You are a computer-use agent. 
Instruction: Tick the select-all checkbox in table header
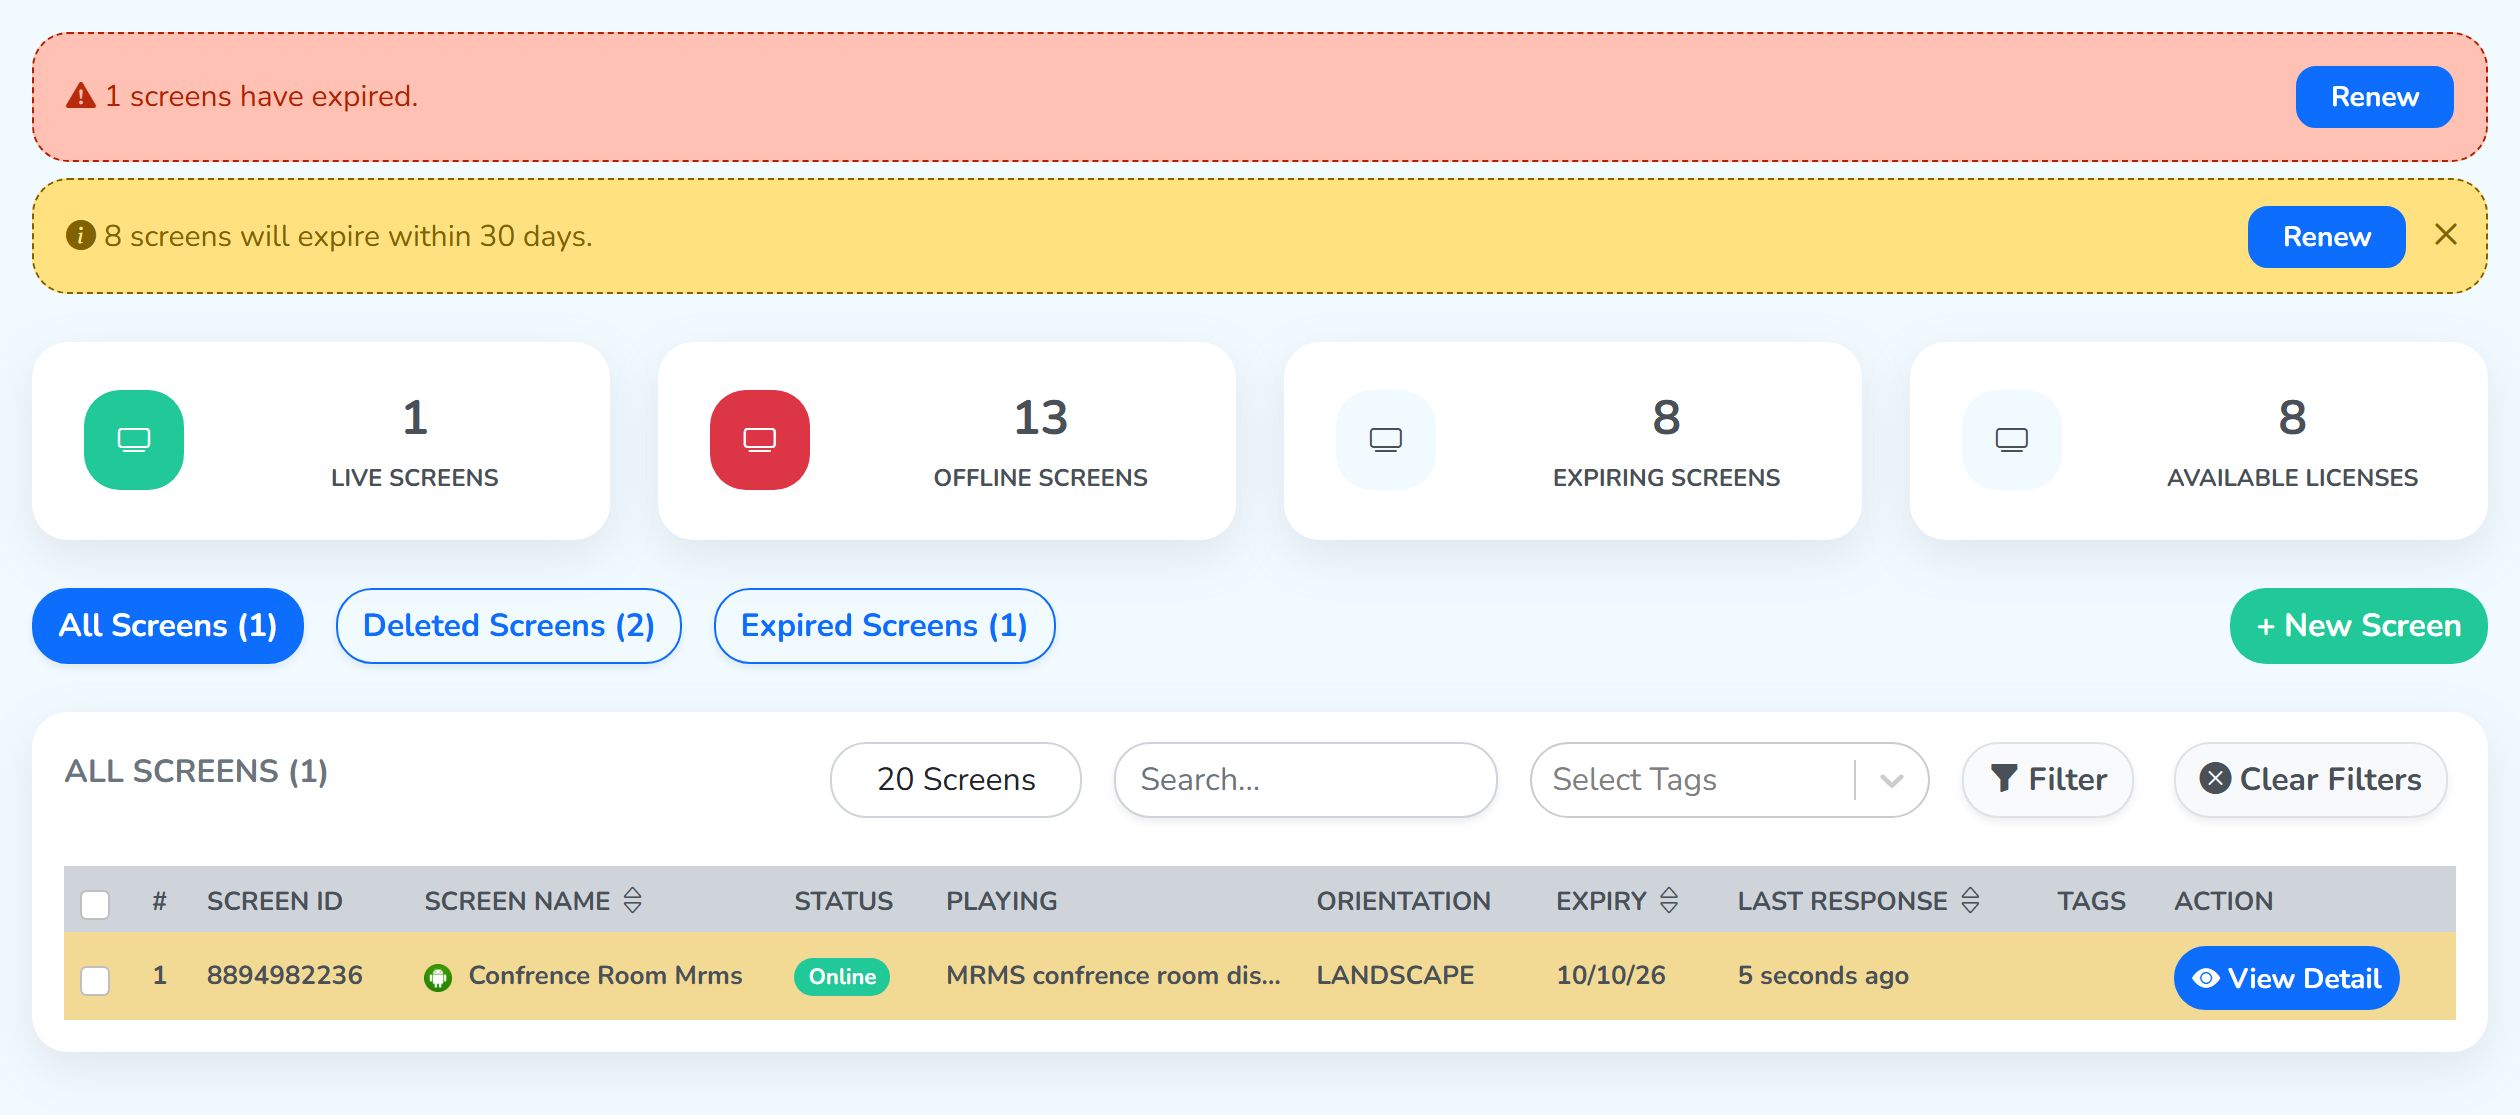[x=95, y=904]
